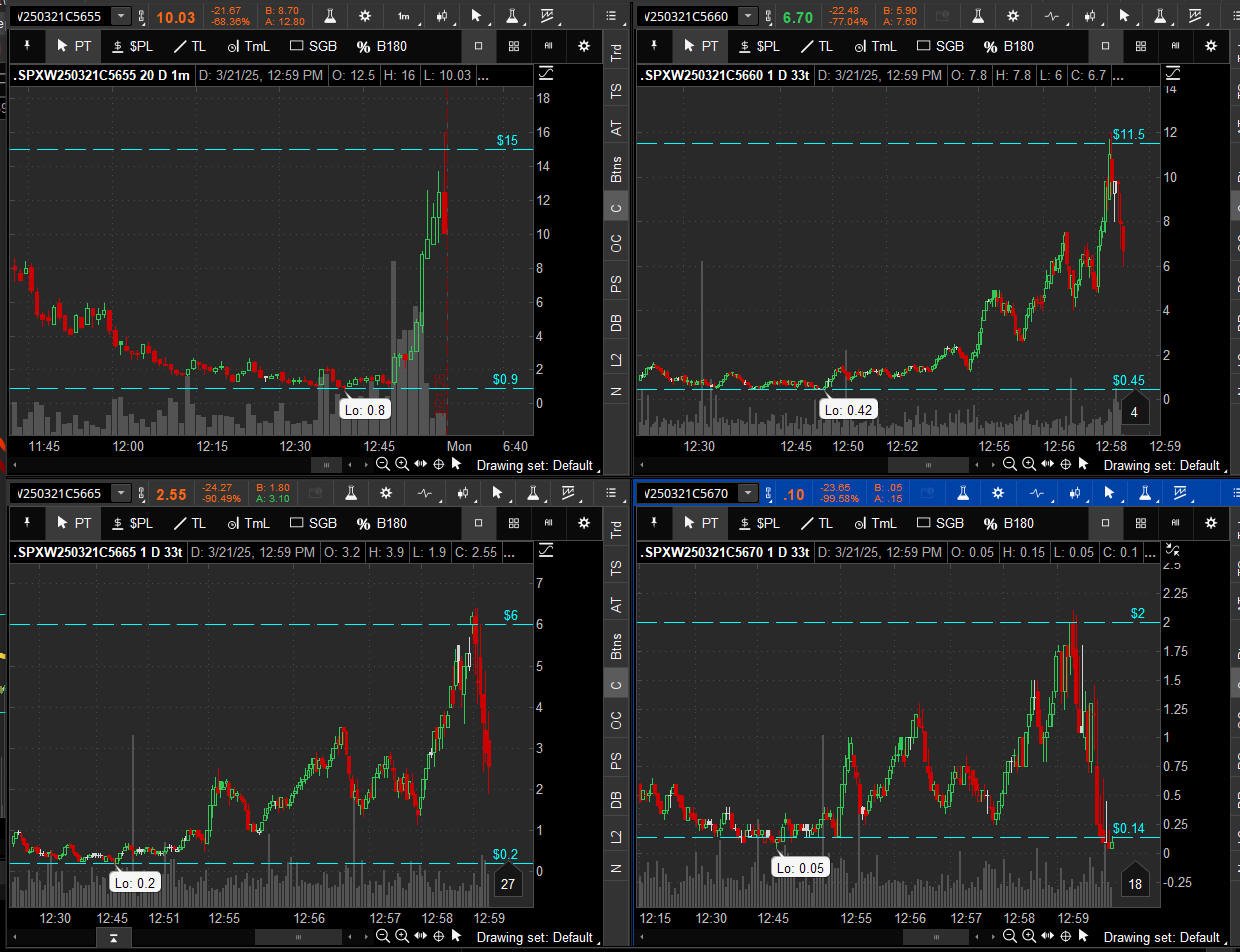The image size is (1240, 952).
Task: Click the All button on the C5655 drawing toolbar
Action: click(x=548, y=46)
